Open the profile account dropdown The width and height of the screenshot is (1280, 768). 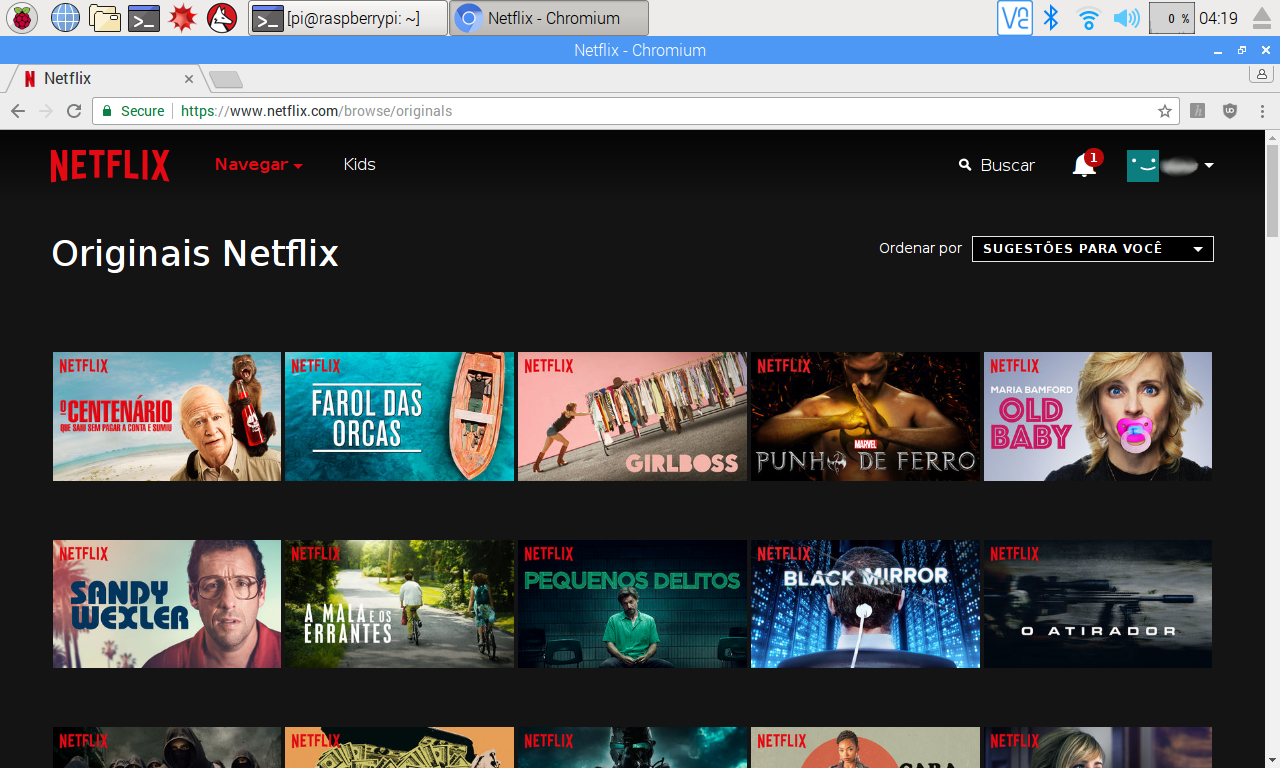pos(1170,165)
